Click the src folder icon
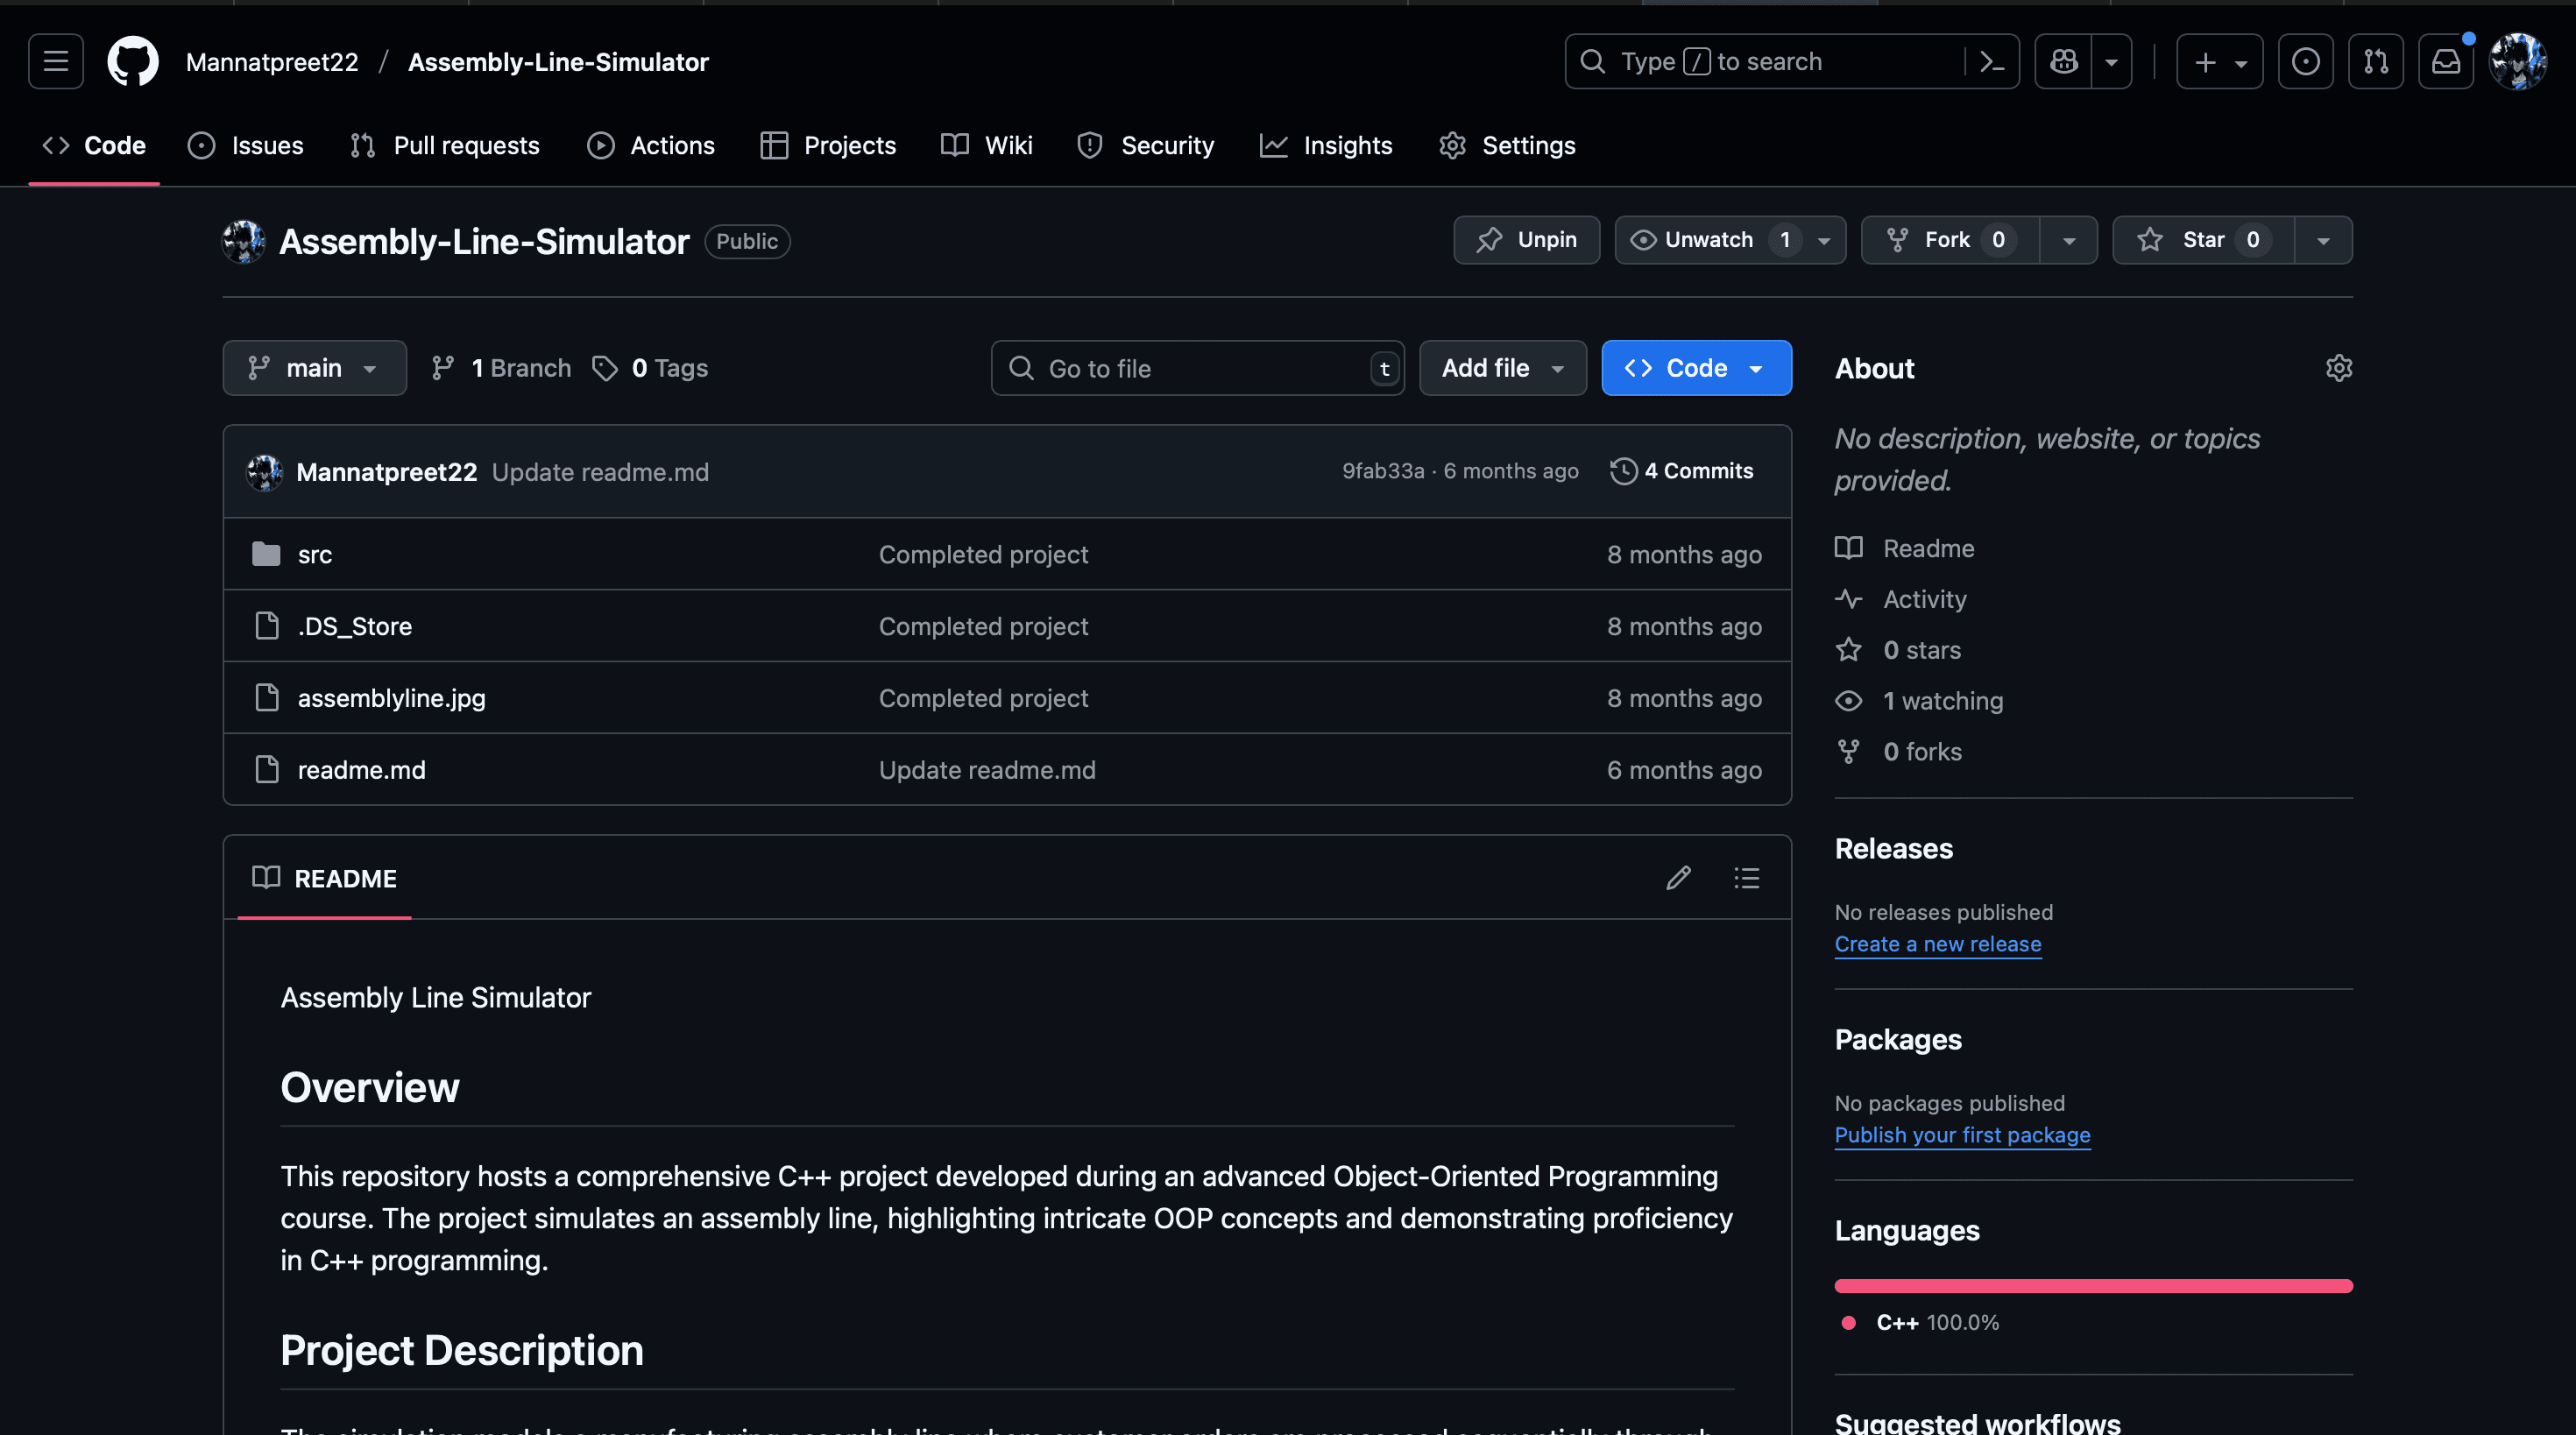Image resolution: width=2576 pixels, height=1435 pixels. coord(266,553)
